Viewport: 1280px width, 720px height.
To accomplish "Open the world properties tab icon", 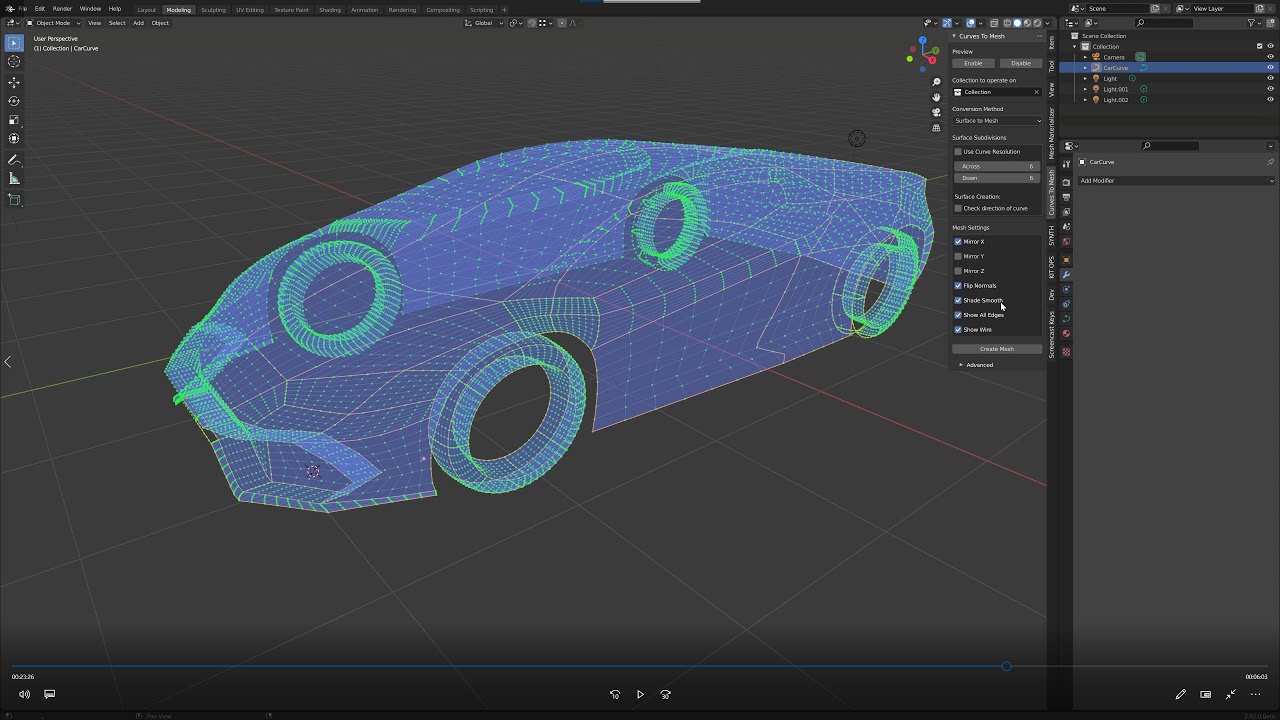I will point(1066,242).
